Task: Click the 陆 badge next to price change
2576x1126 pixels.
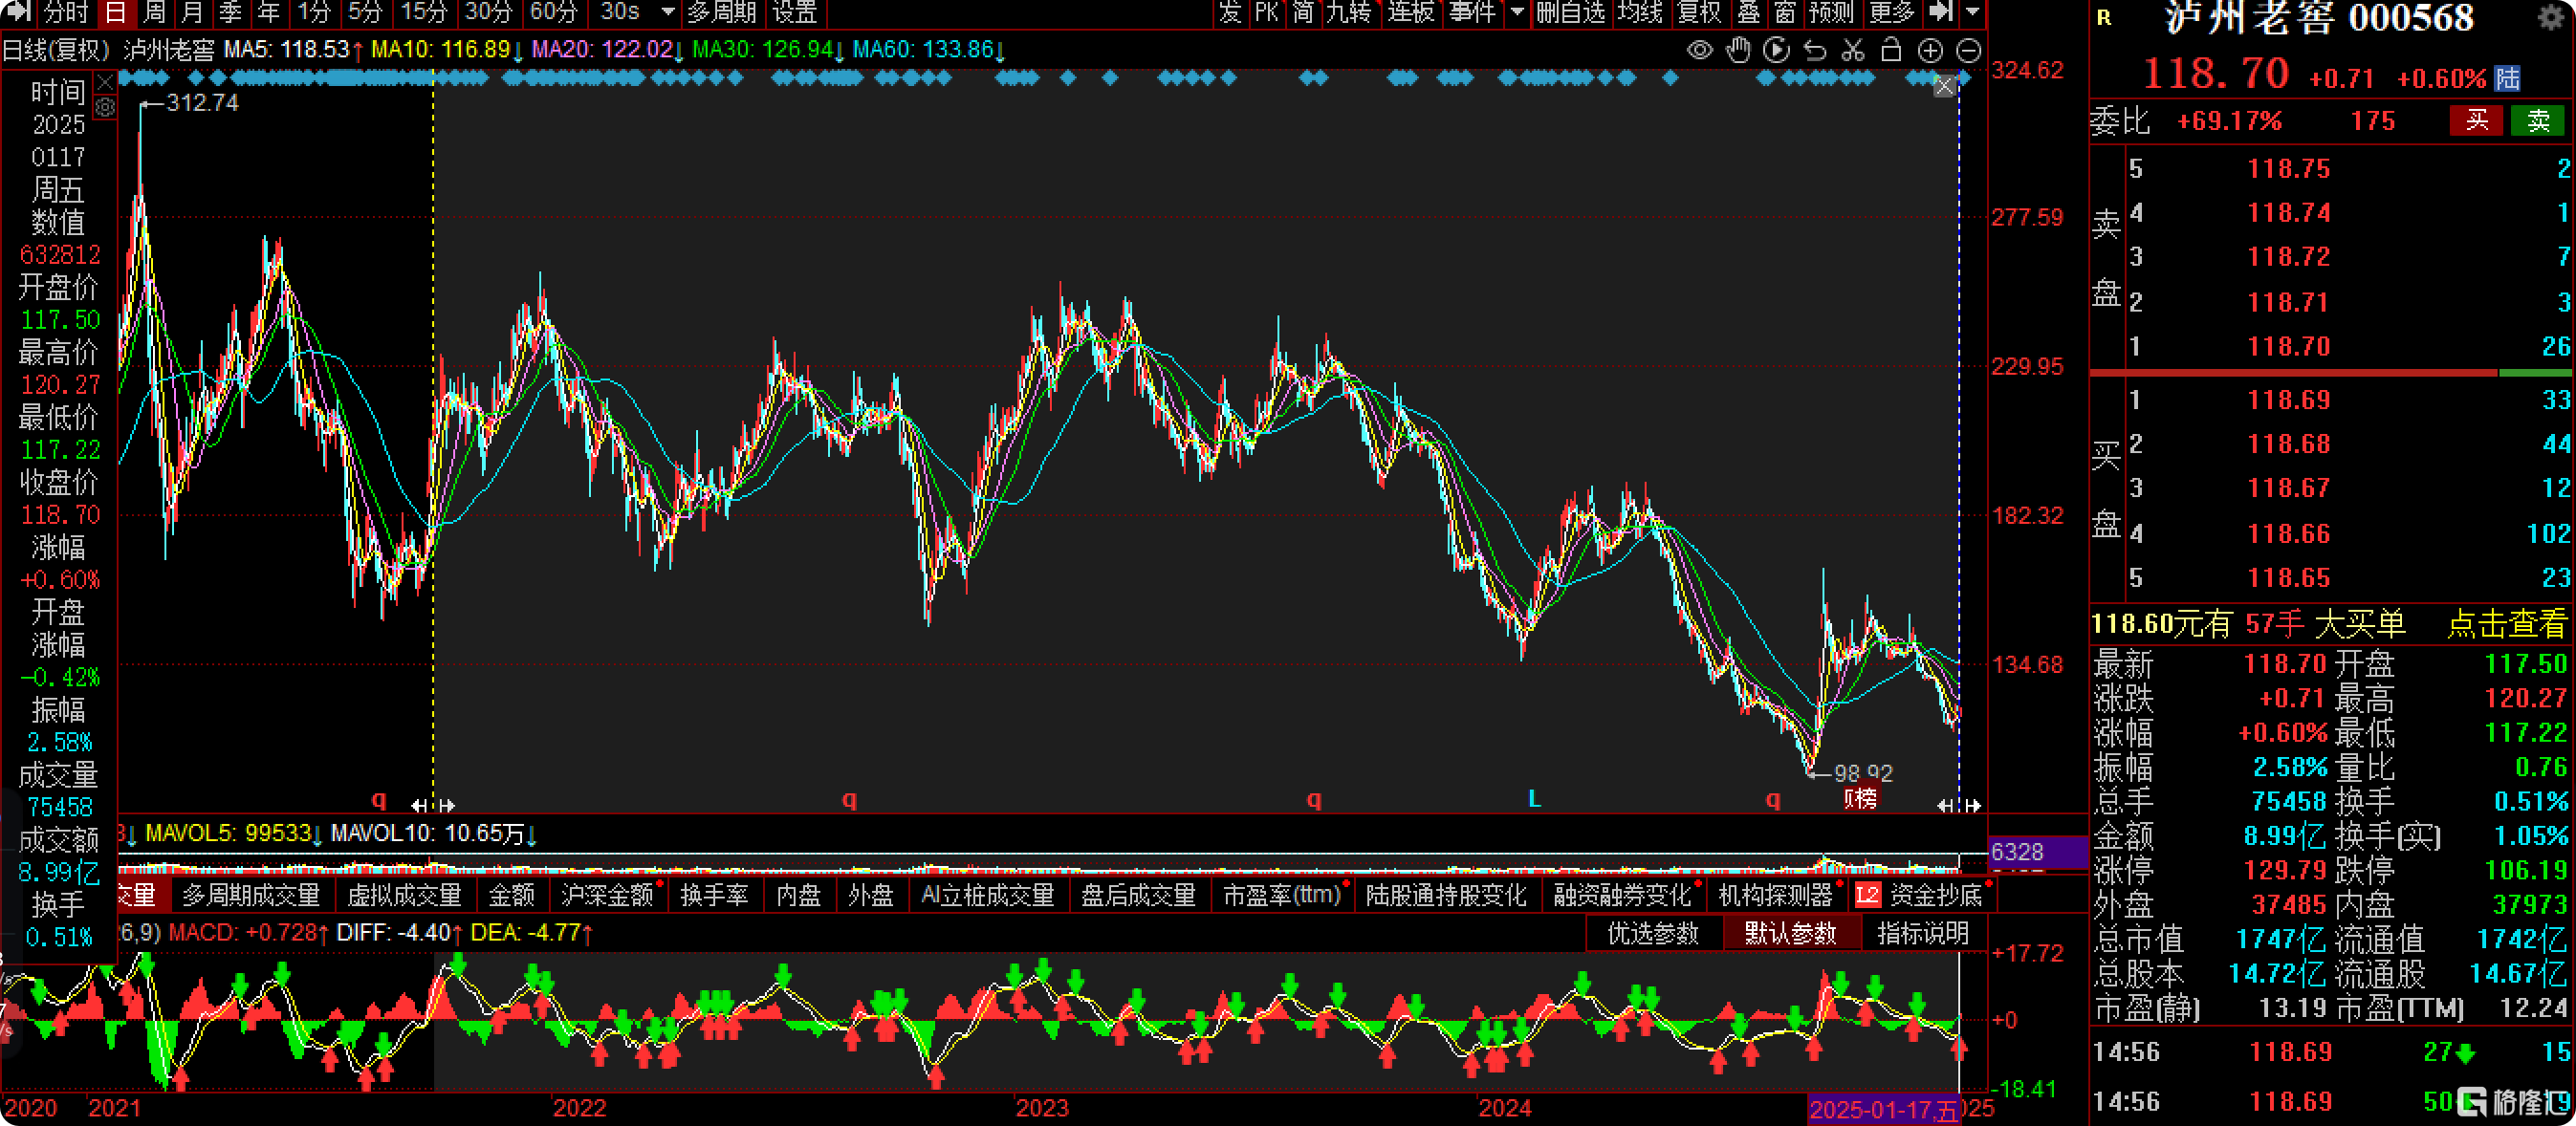Action: coord(2508,78)
